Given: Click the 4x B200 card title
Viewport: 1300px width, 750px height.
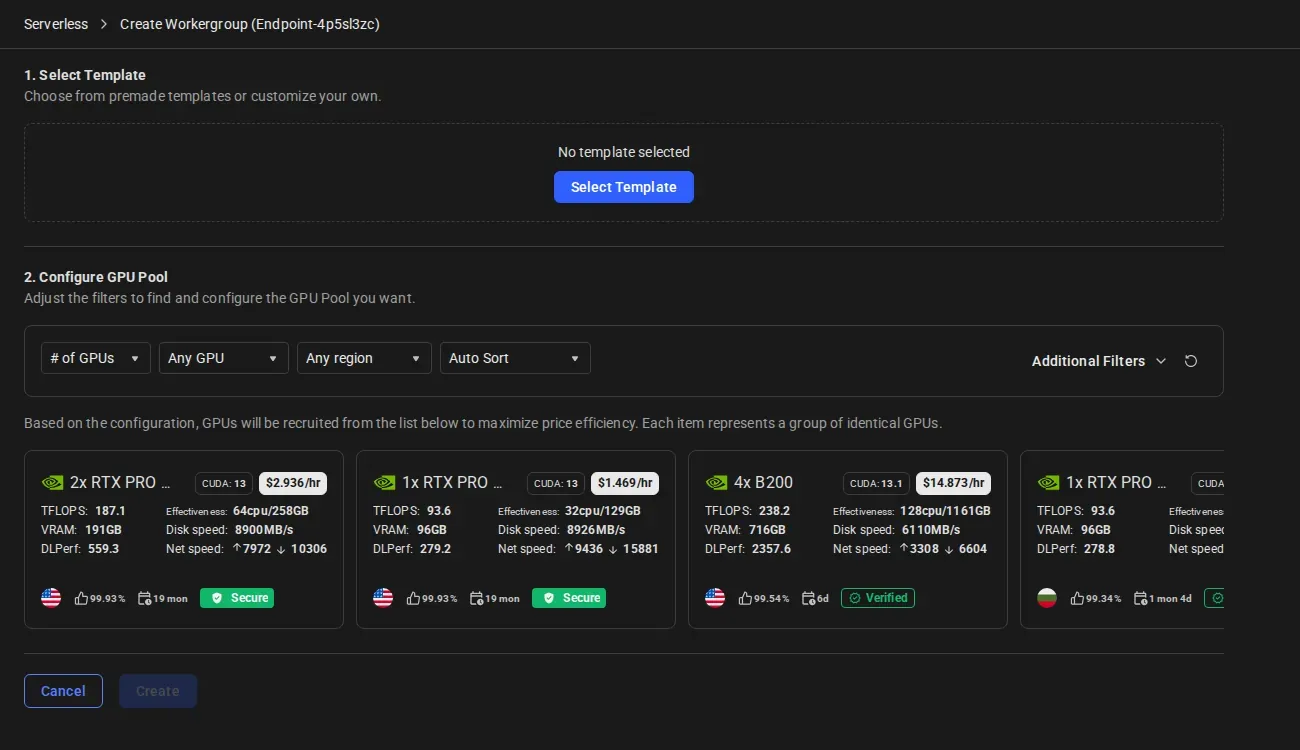Looking at the screenshot, I should (x=763, y=482).
